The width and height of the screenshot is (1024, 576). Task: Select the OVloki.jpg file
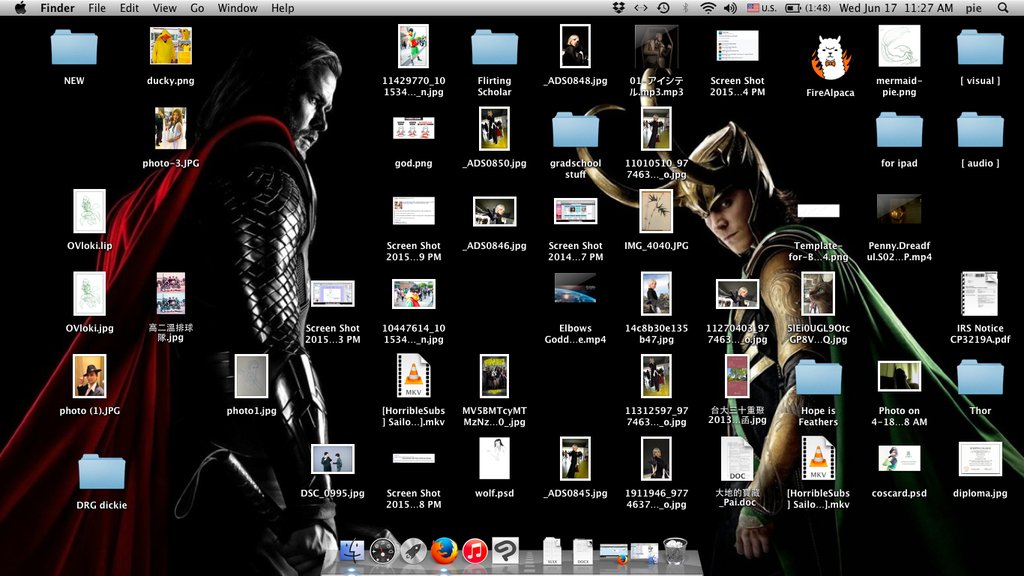tap(89, 303)
